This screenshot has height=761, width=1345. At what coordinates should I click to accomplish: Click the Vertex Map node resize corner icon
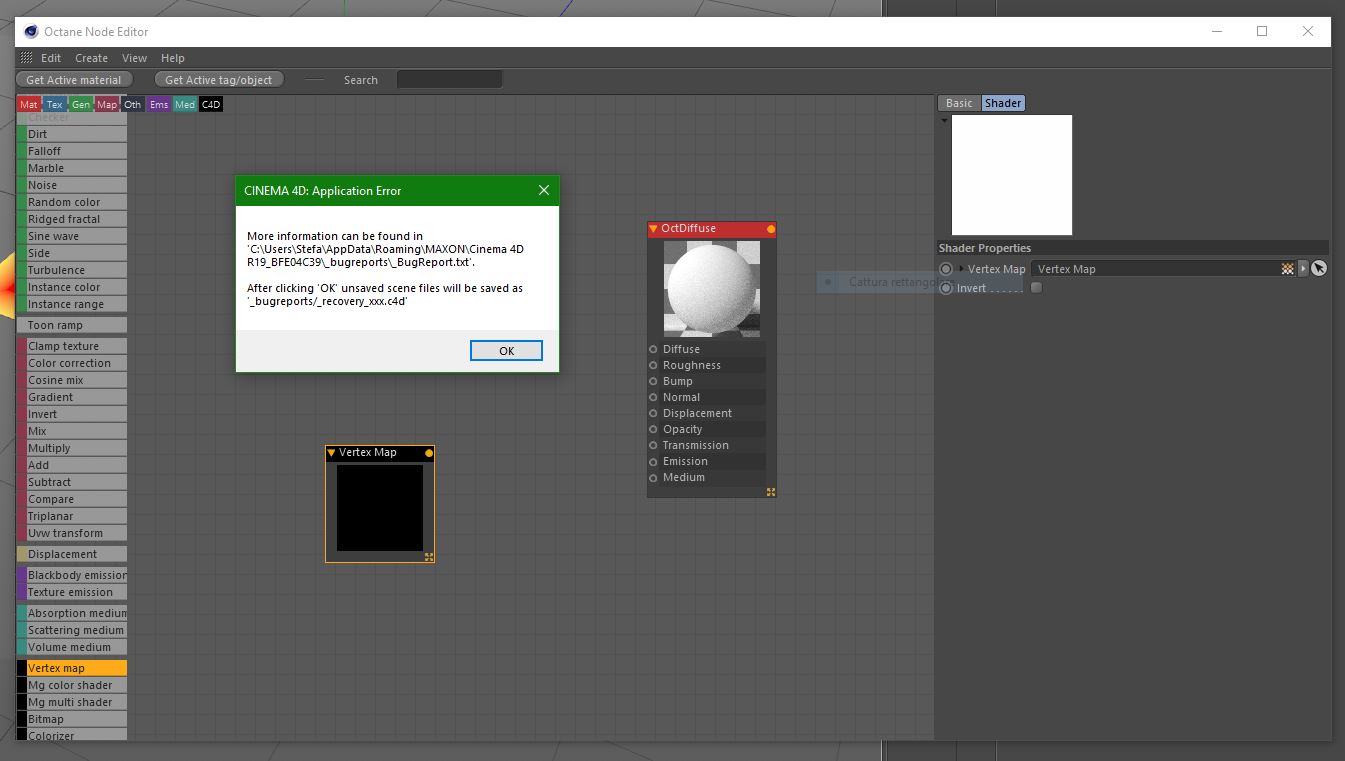tap(429, 557)
